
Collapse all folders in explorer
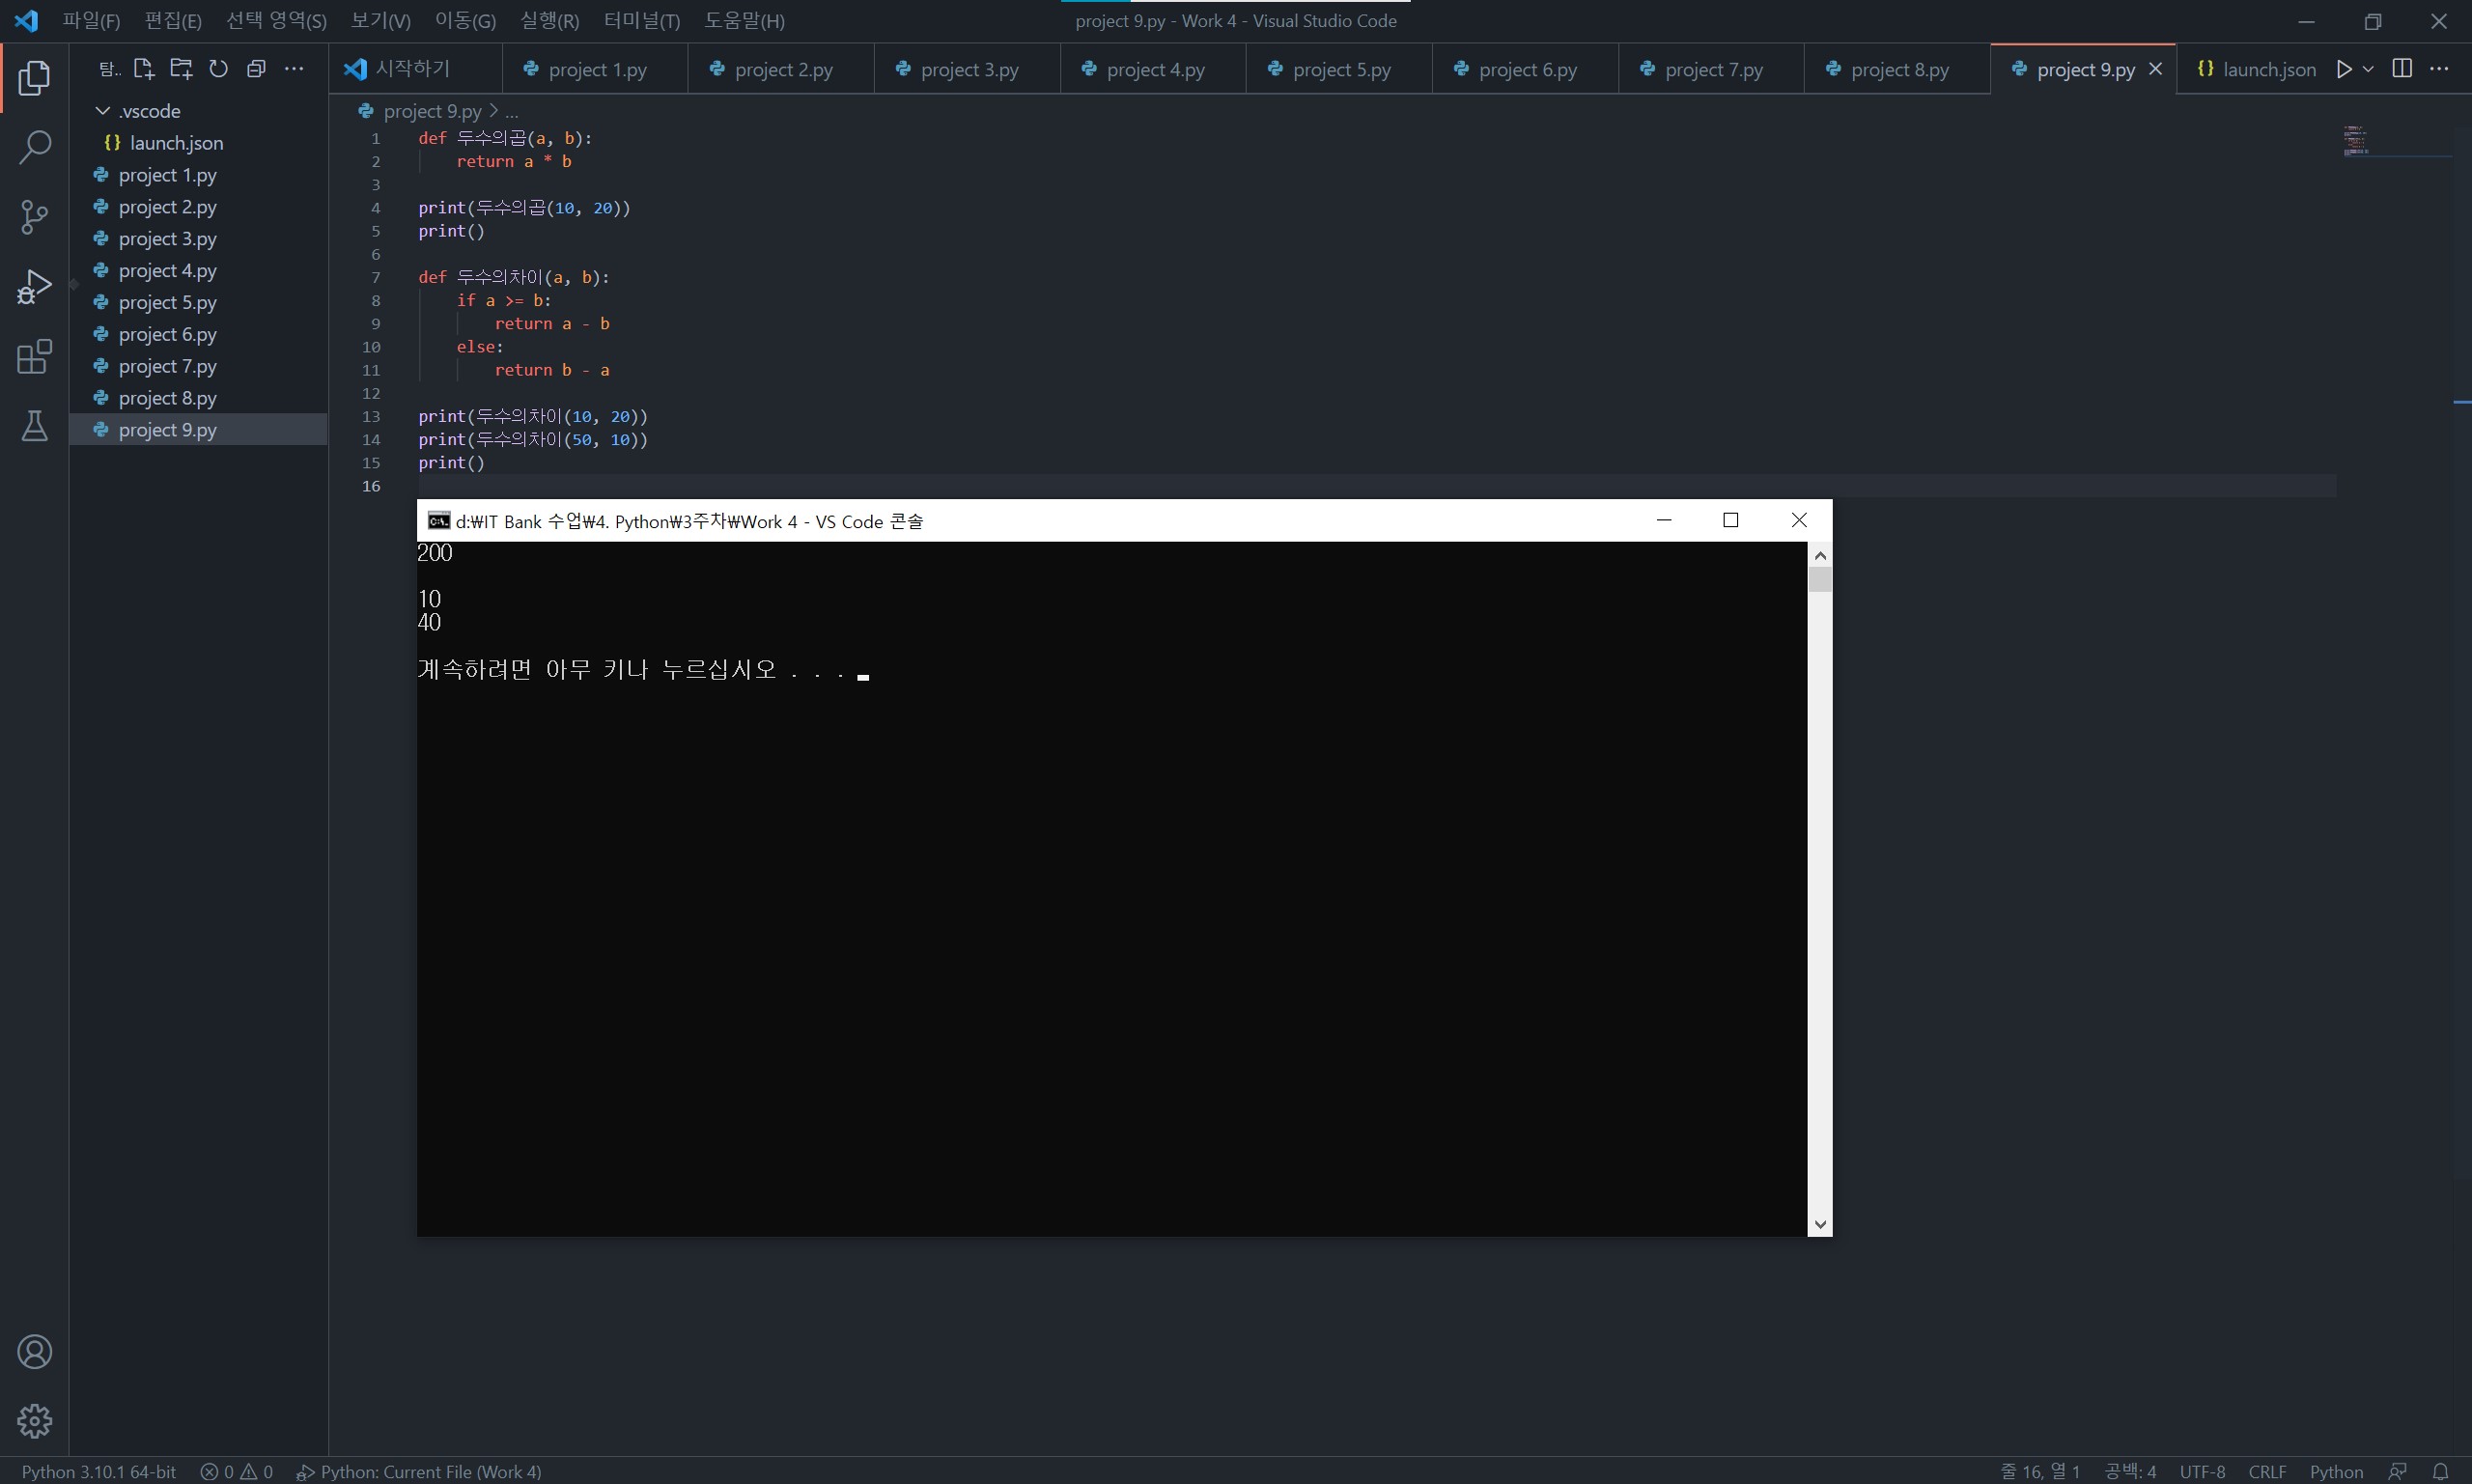point(256,69)
